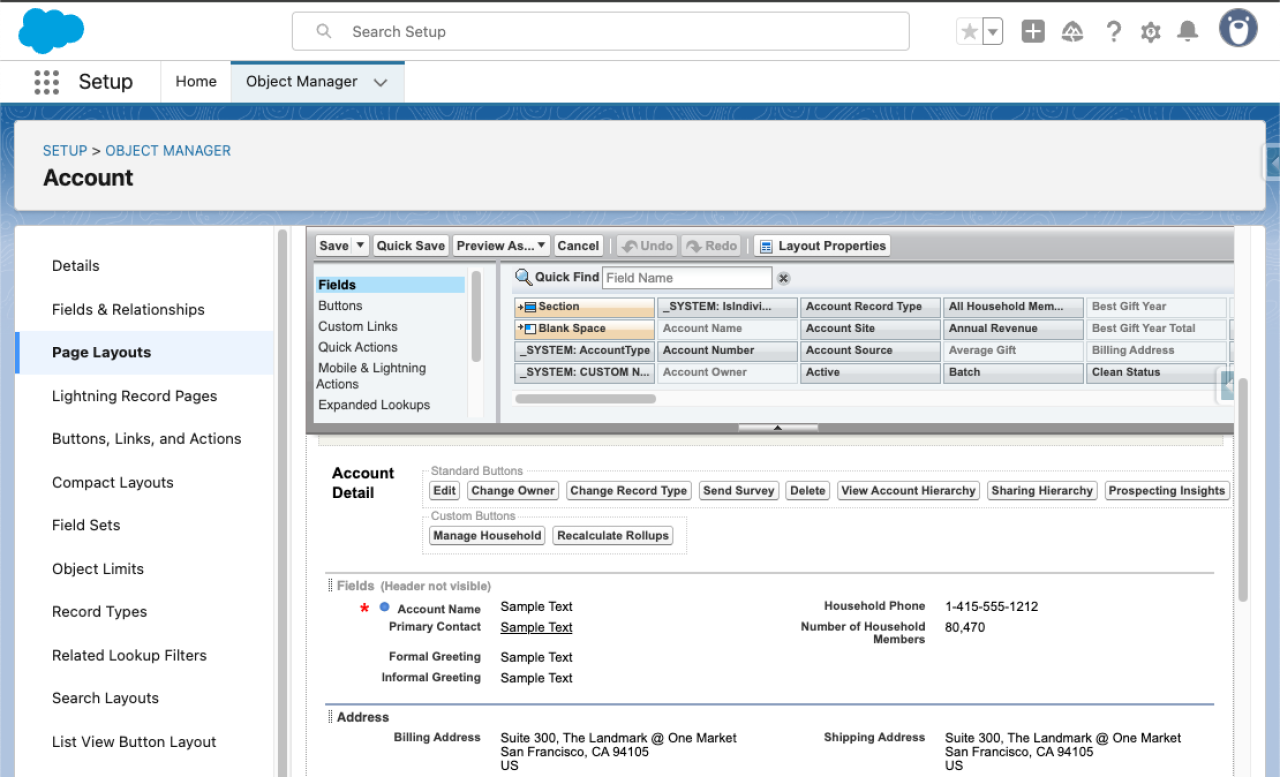
Task: Open the Save button dropdown arrow
Action: 359,245
